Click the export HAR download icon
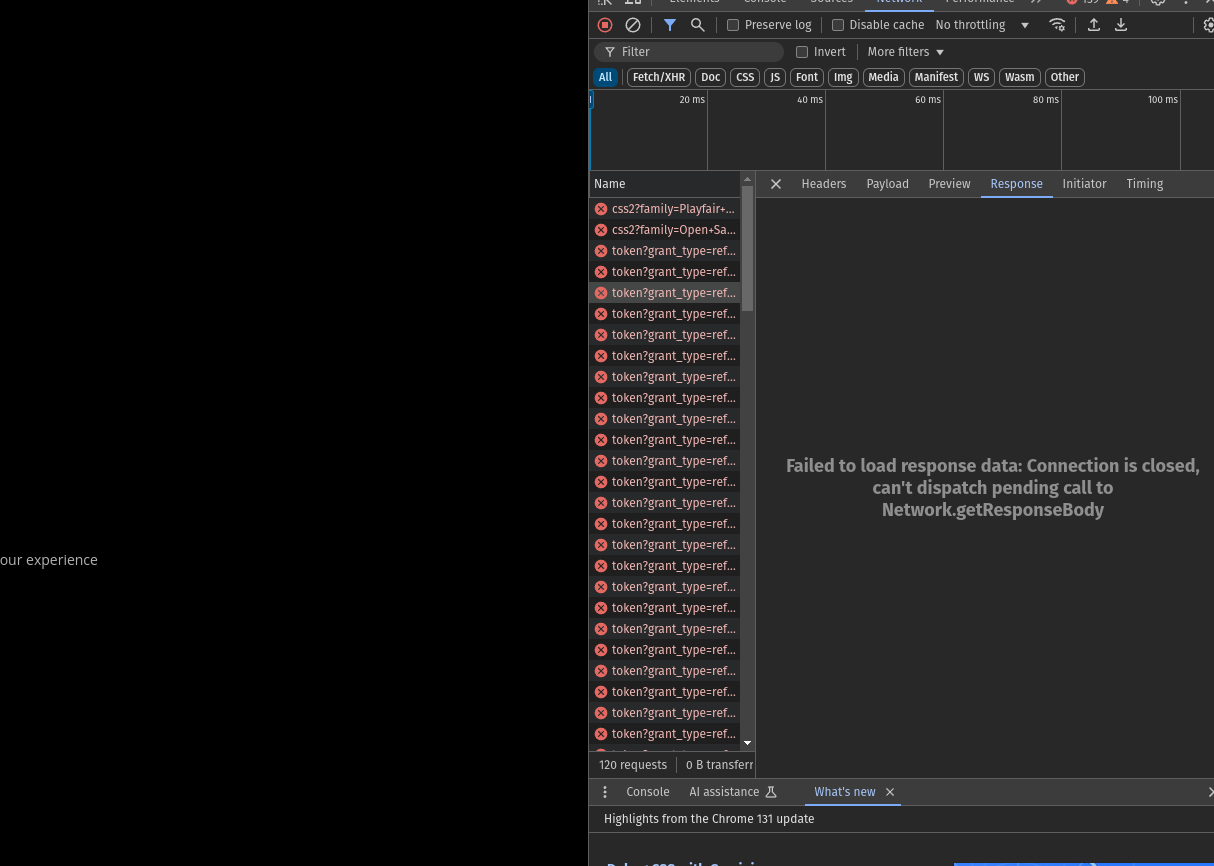Screen dimensions: 1214x866 click(1121, 25)
